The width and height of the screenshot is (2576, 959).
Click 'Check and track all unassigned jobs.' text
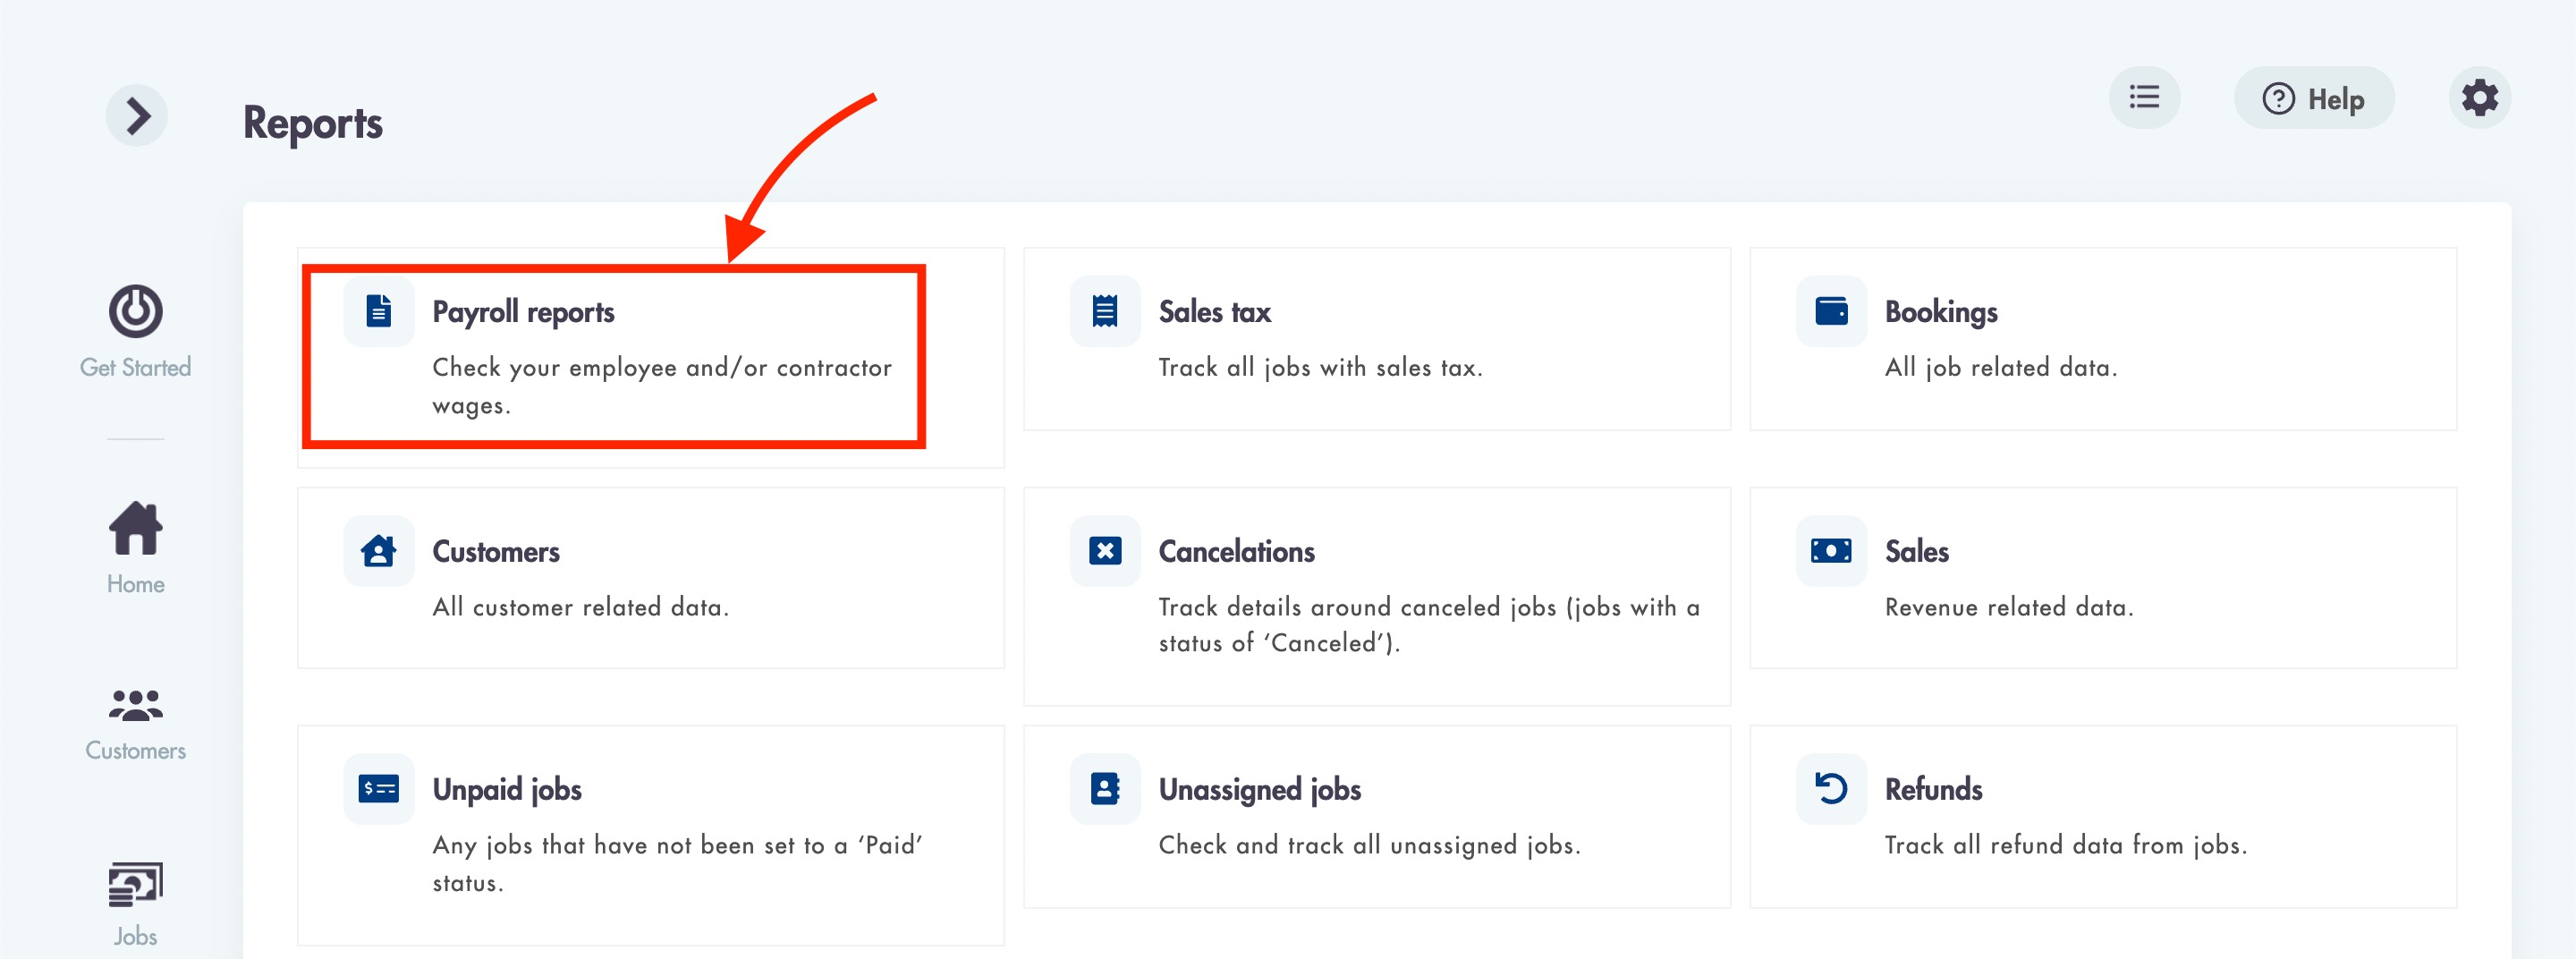(1369, 845)
